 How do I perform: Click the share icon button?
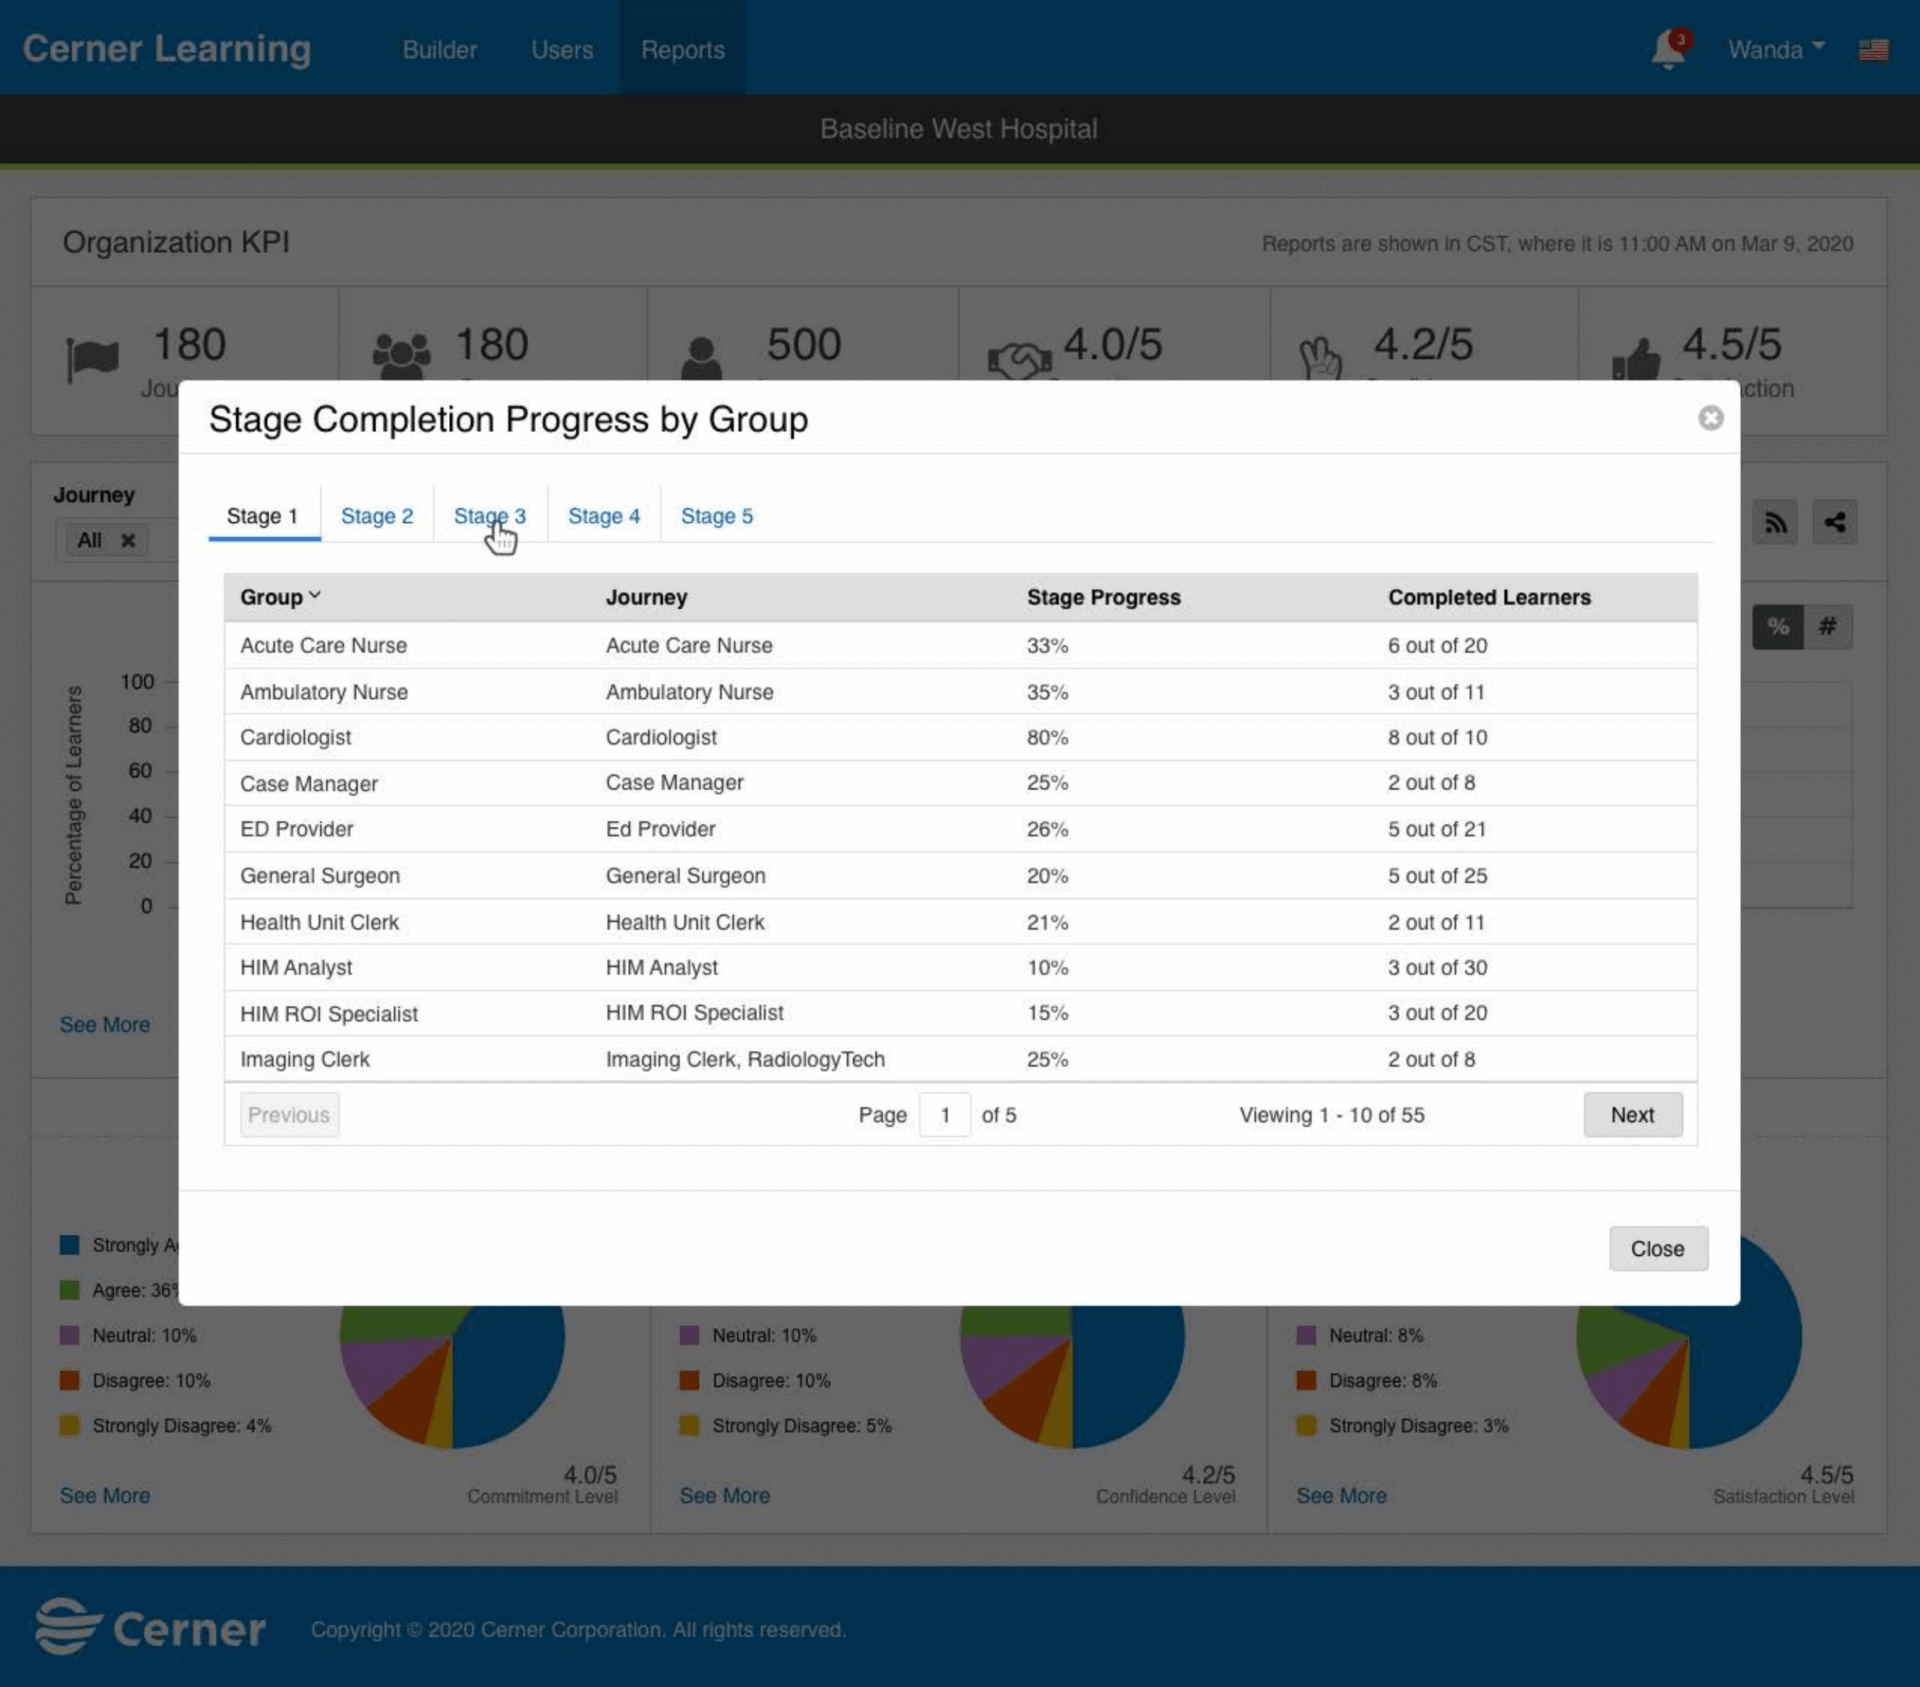coord(1834,522)
